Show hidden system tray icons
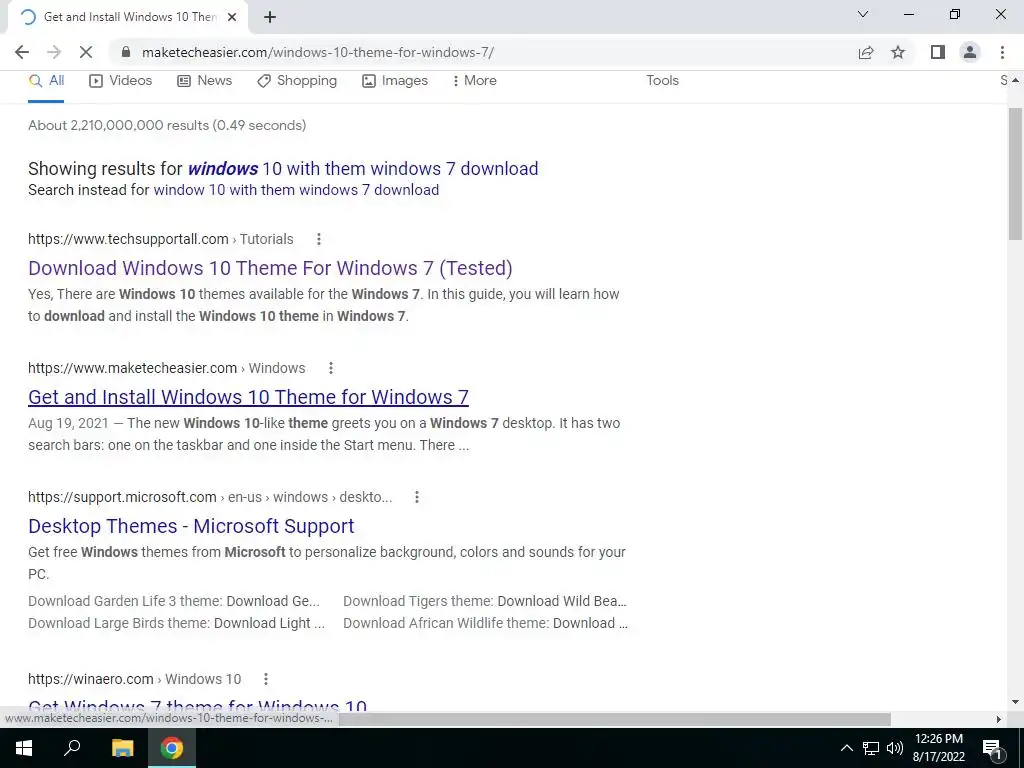This screenshot has height=768, width=1024. point(846,748)
